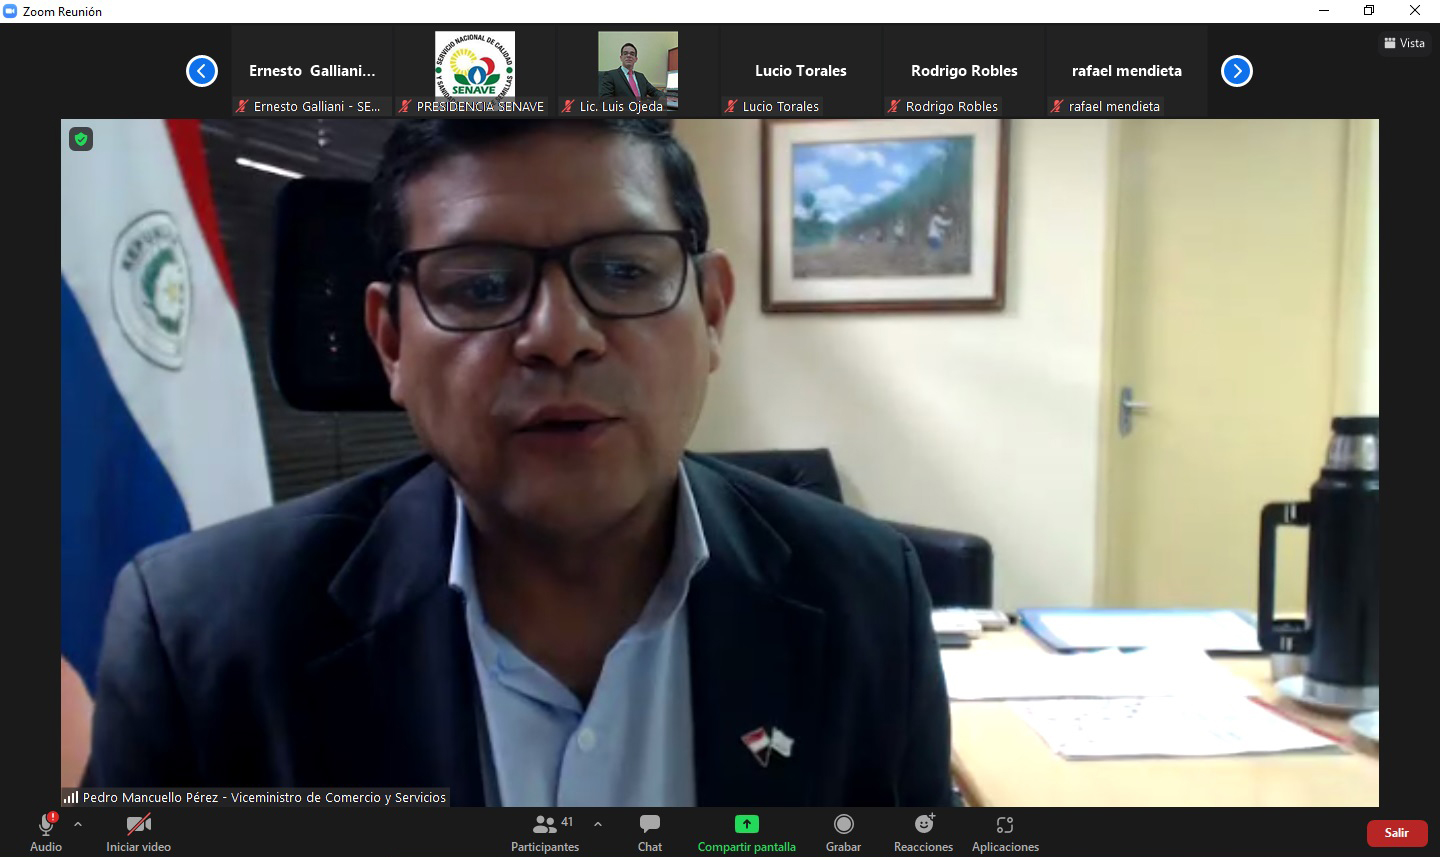Click the muted mic icon on PRESIDENCIA SENAVE
The height and width of the screenshot is (857, 1440).
click(x=405, y=106)
